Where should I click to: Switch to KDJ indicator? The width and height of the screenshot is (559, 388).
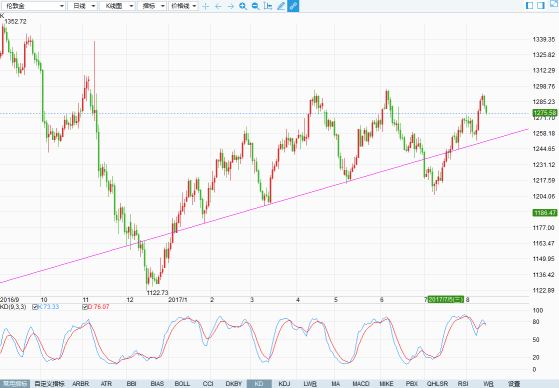[284, 384]
